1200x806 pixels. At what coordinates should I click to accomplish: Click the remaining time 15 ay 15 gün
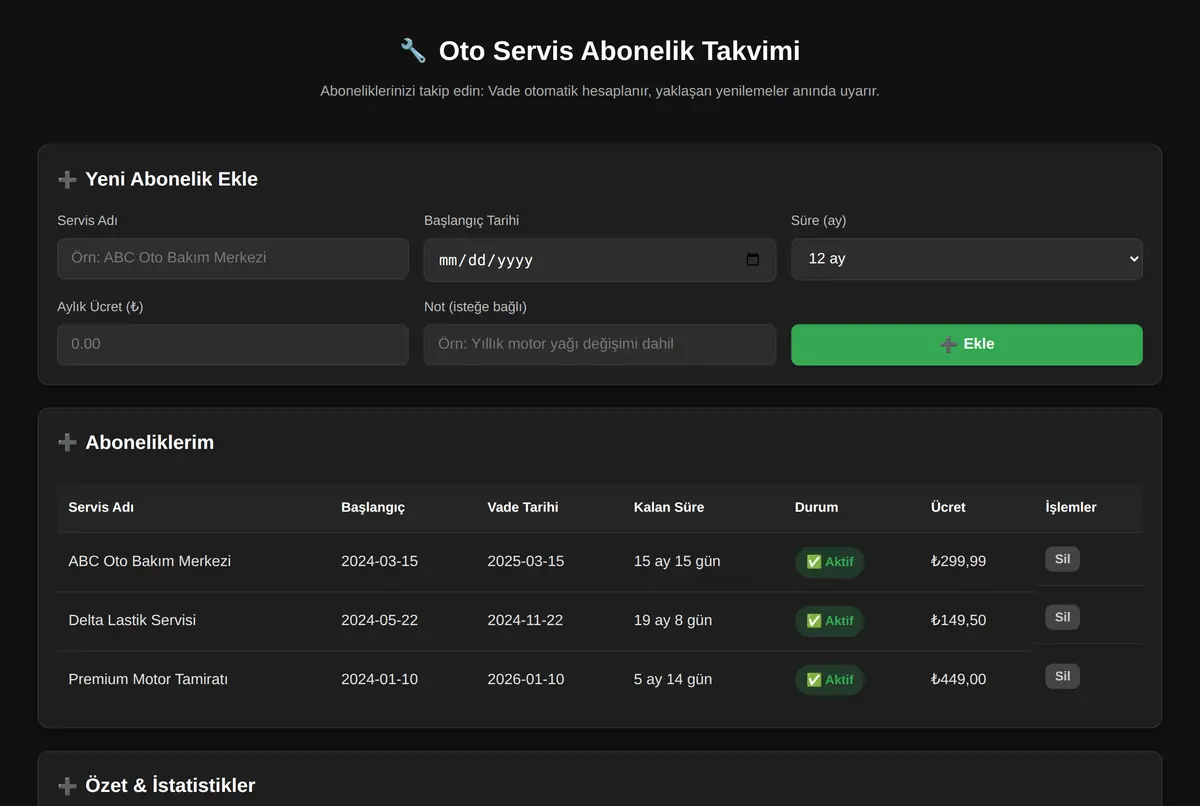pos(677,561)
